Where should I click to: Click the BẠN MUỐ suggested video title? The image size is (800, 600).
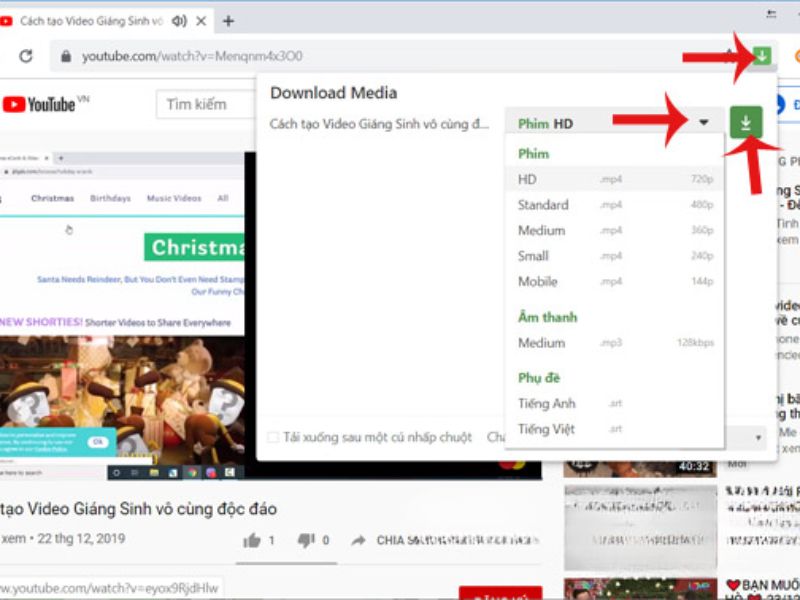click(763, 585)
